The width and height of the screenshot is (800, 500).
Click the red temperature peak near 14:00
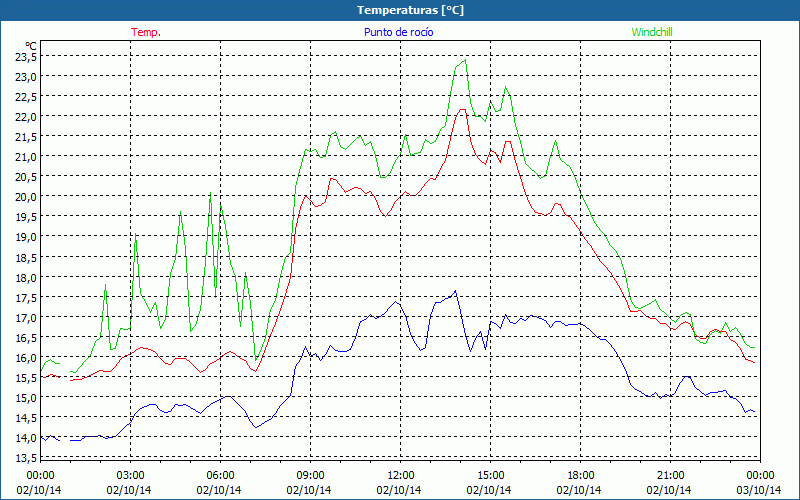463,109
